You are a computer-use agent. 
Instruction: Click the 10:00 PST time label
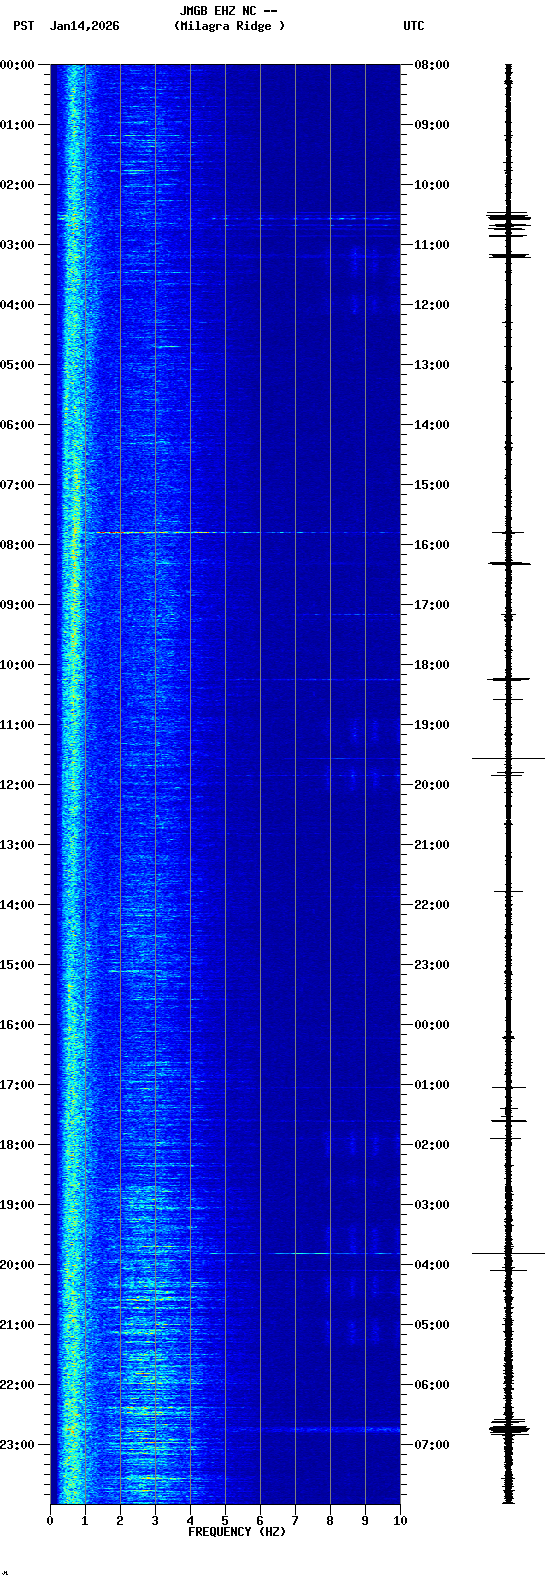(18, 665)
